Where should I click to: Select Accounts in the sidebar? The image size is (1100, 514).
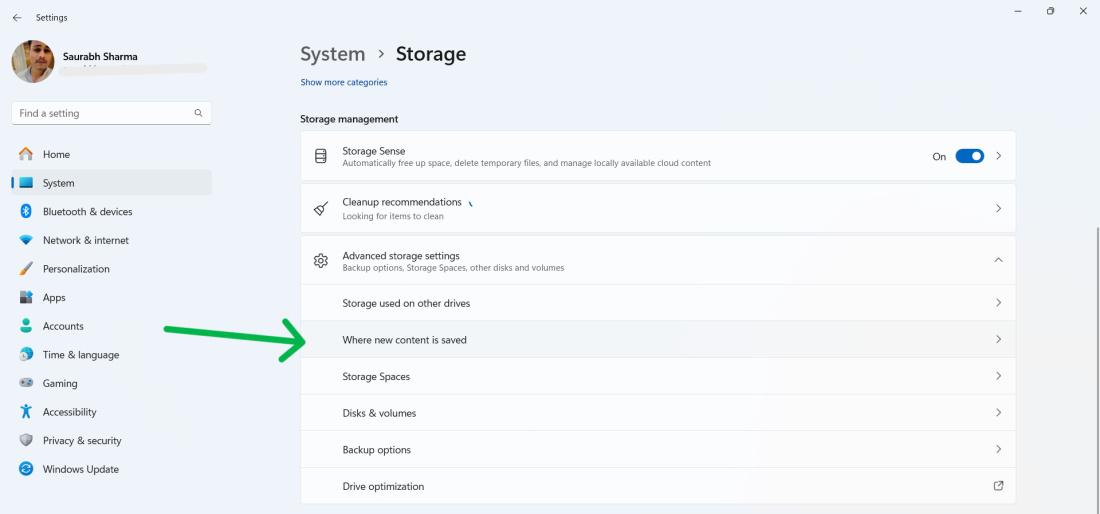pyautogui.click(x=63, y=326)
